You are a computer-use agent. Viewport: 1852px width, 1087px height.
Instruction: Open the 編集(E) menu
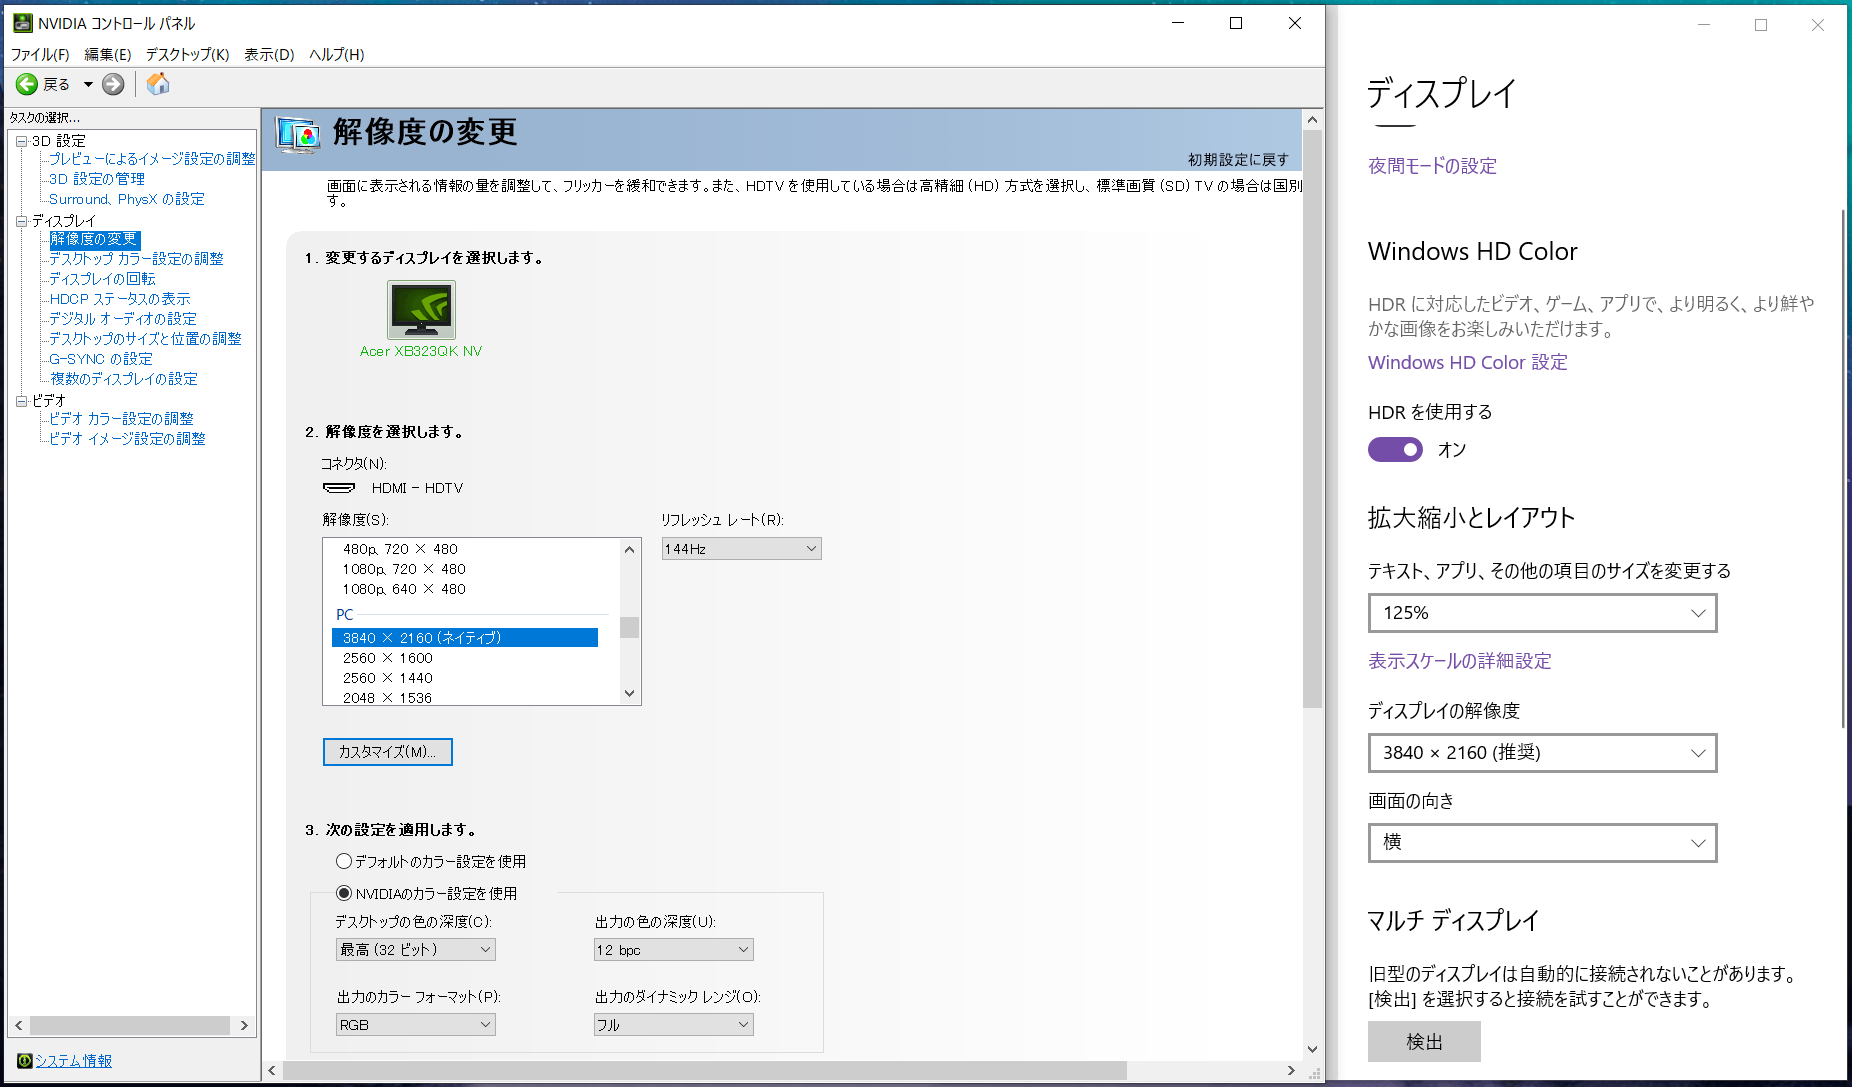tap(107, 54)
